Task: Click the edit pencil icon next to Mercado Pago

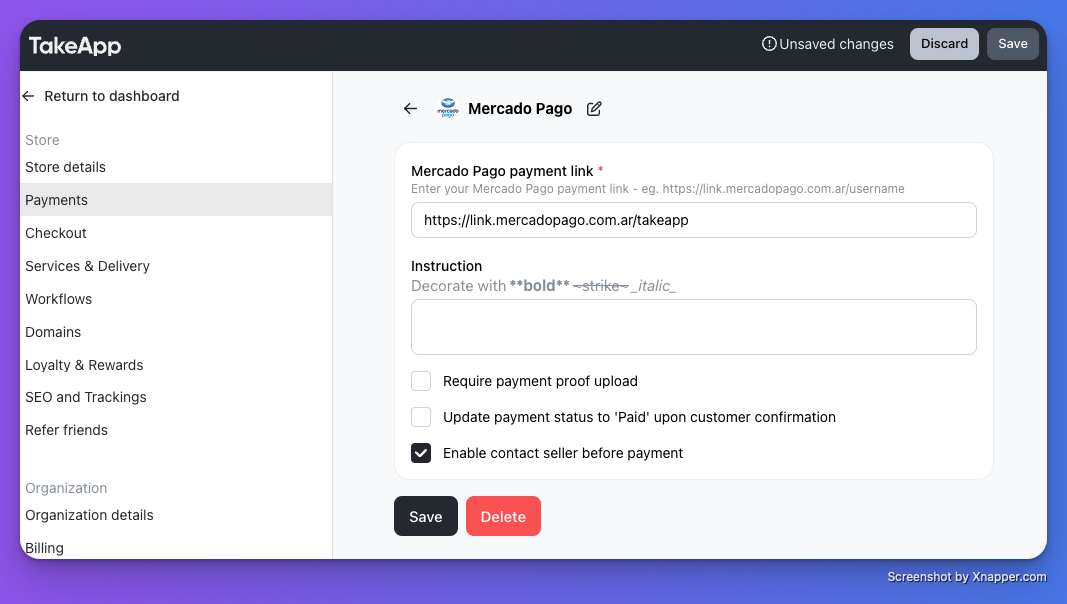Action: (x=594, y=109)
